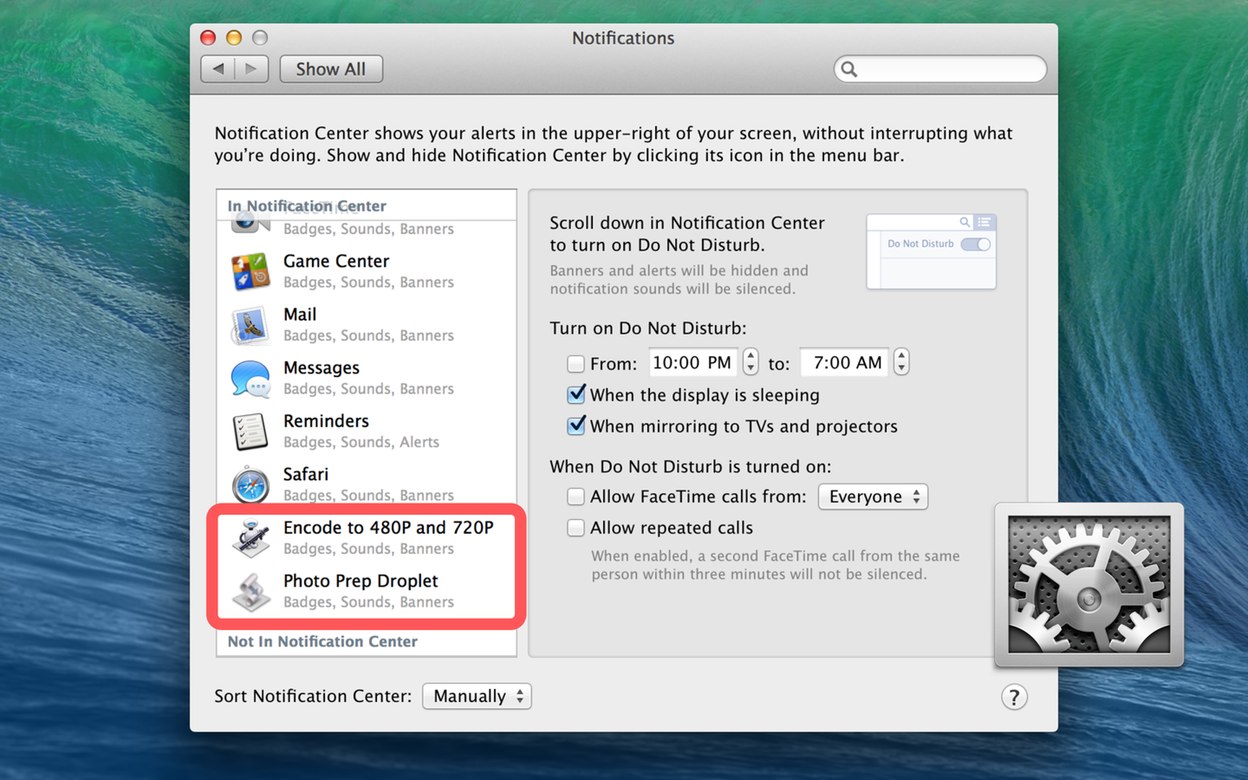The height and width of the screenshot is (780, 1248).
Task: Enable Allow FaceTime calls from checkbox
Action: [x=576, y=496]
